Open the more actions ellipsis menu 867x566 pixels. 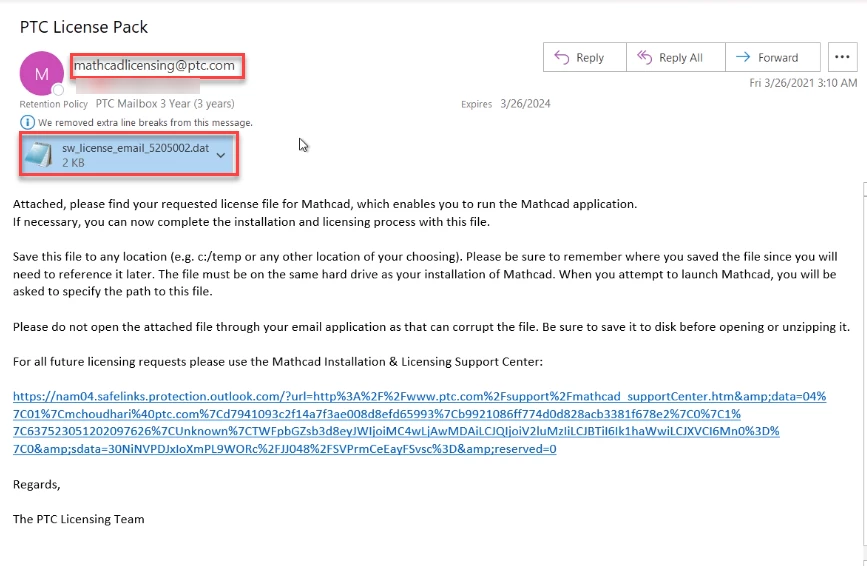click(842, 57)
